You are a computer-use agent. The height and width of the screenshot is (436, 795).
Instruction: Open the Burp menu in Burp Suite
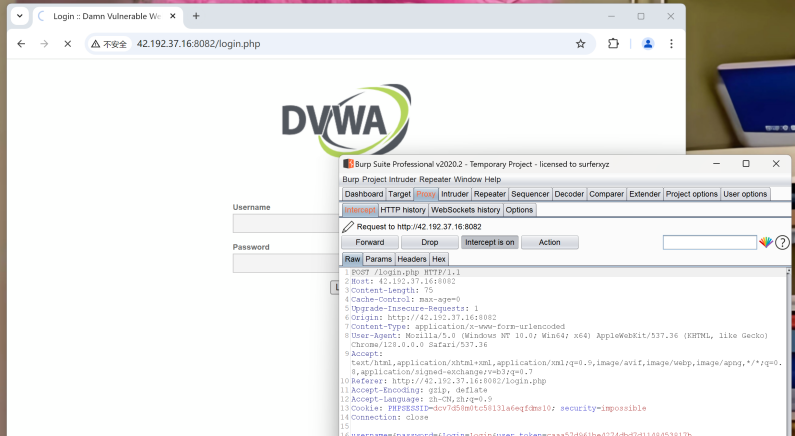point(350,179)
